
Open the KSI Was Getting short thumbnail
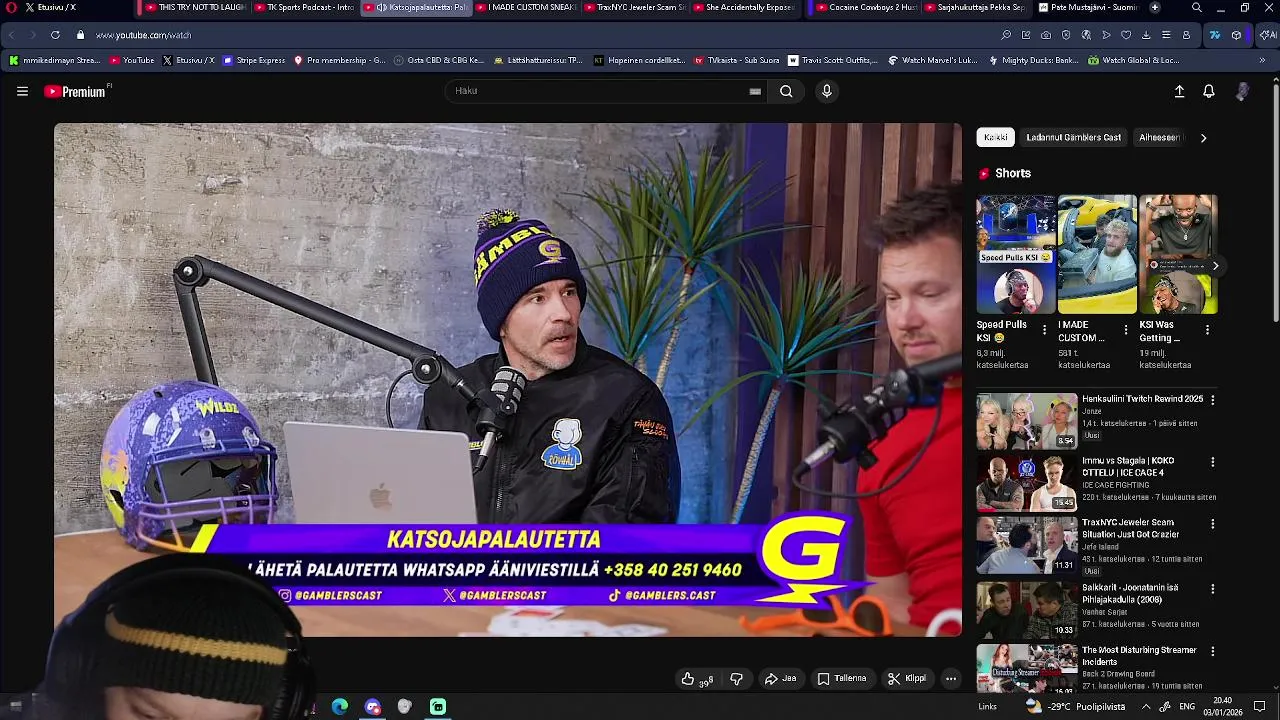point(1178,254)
